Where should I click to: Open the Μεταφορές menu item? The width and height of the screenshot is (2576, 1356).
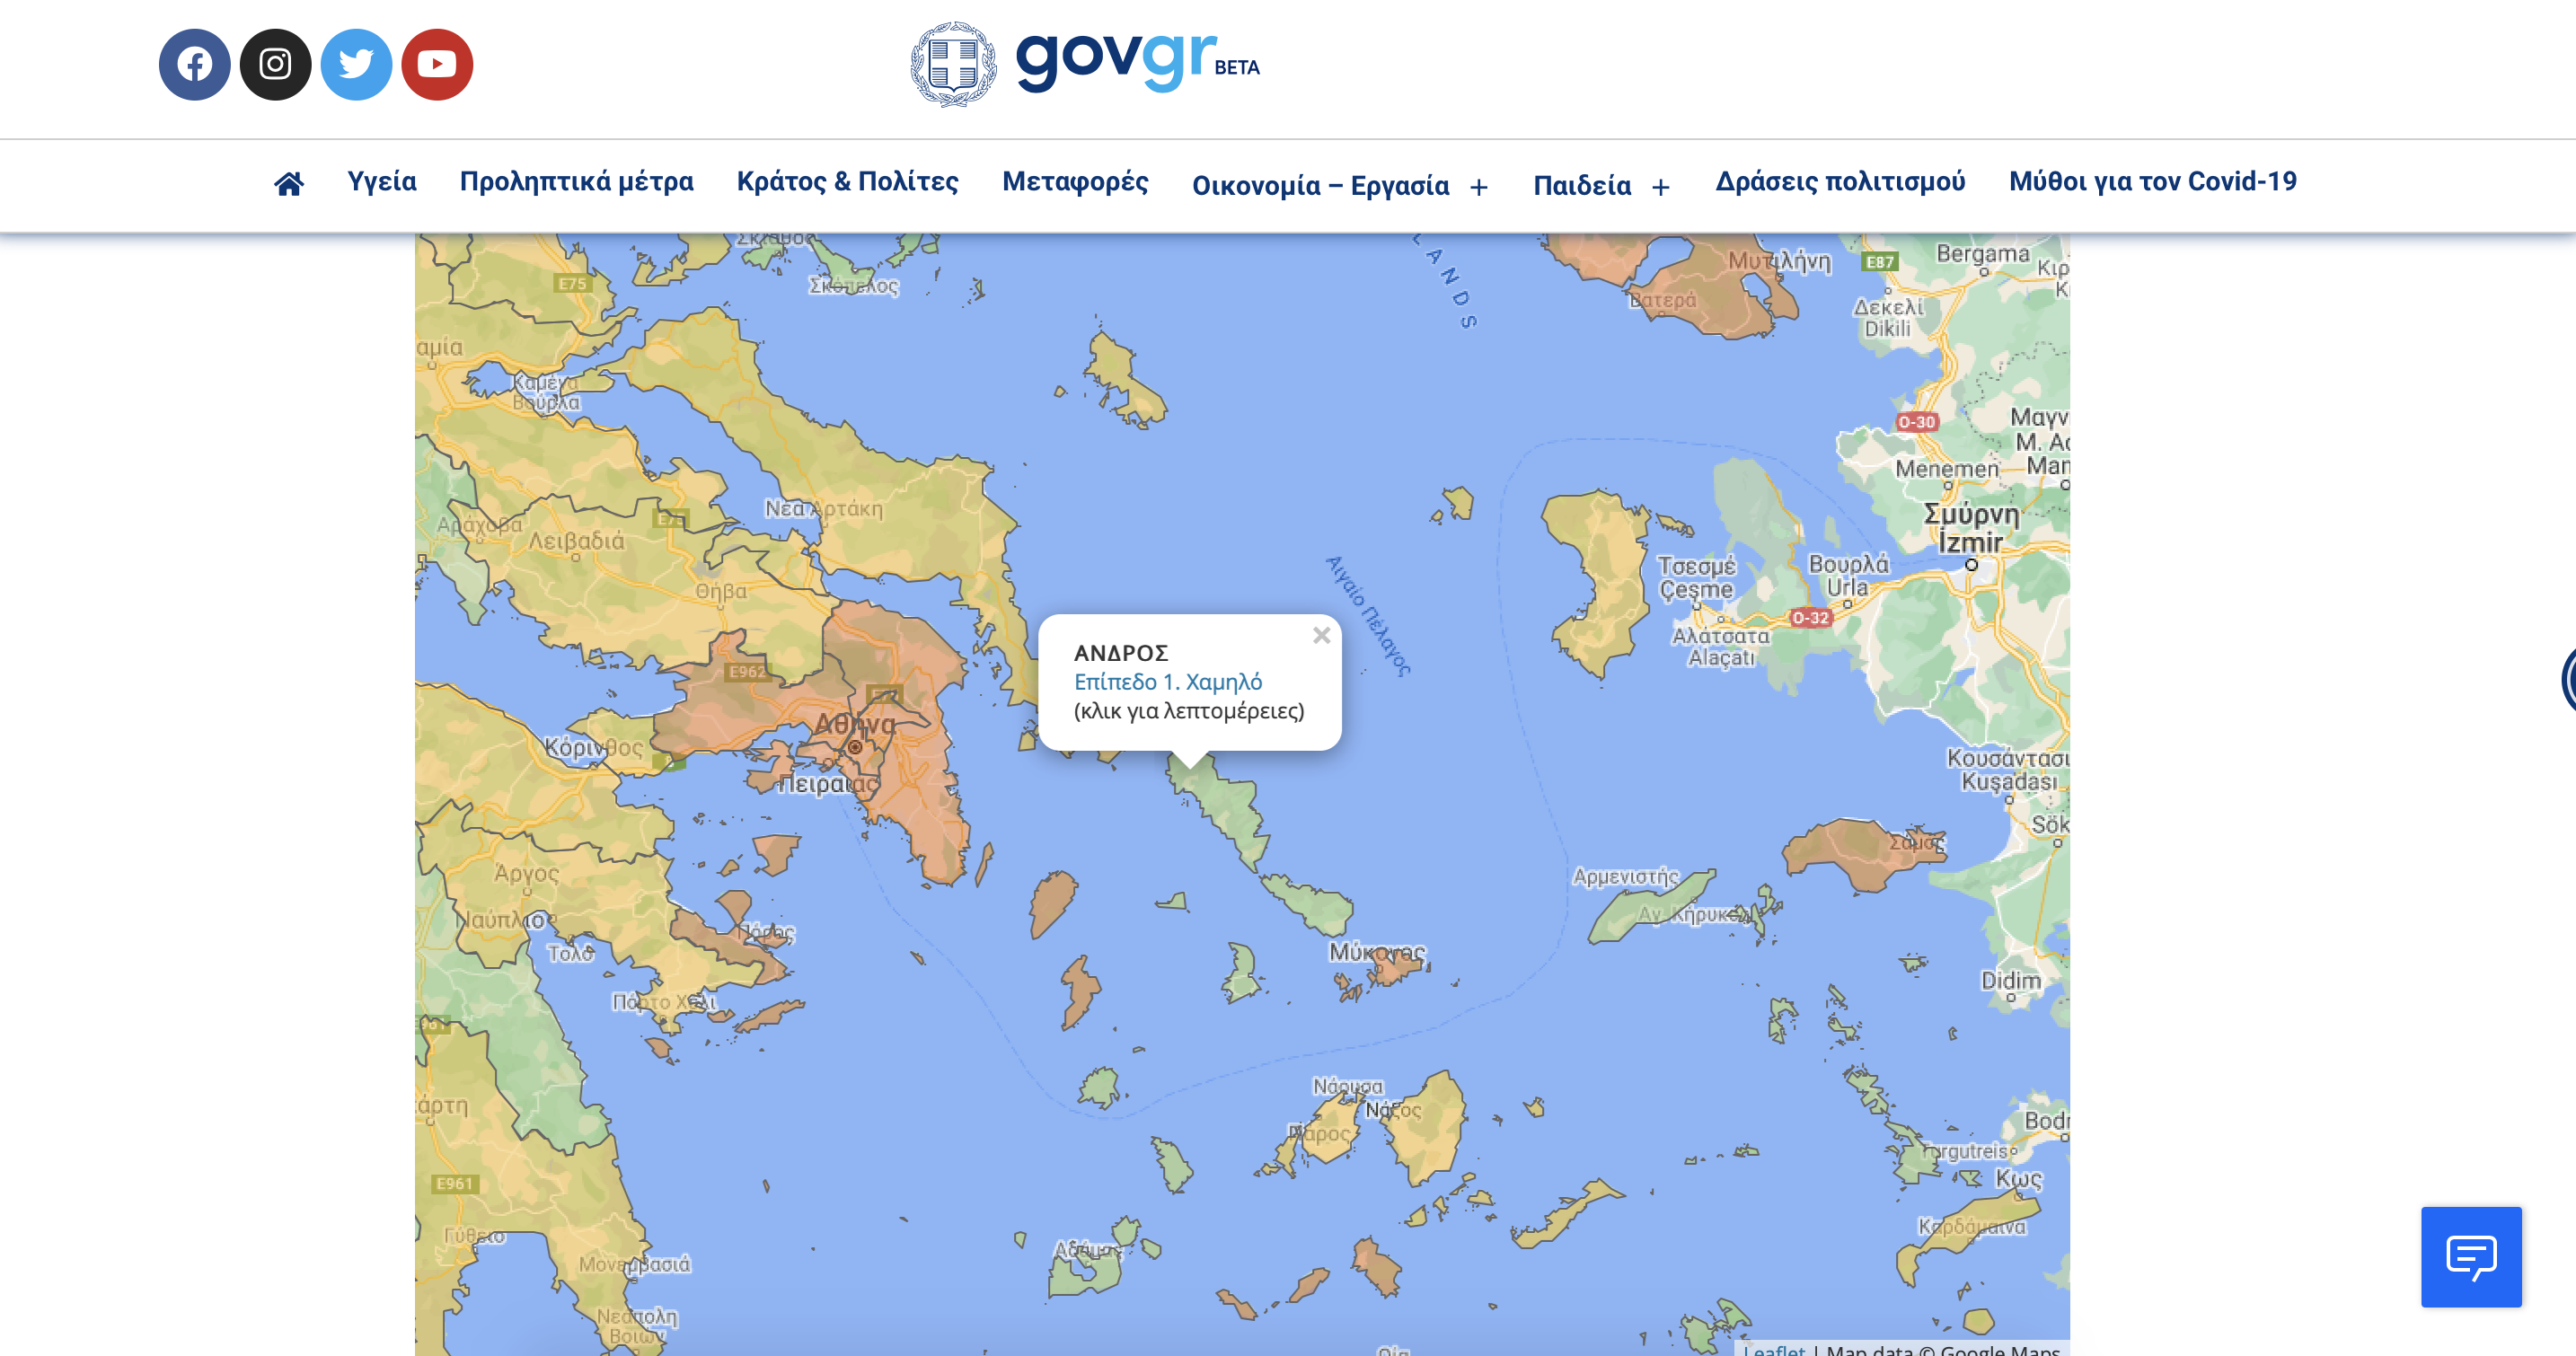pyautogui.click(x=1075, y=182)
